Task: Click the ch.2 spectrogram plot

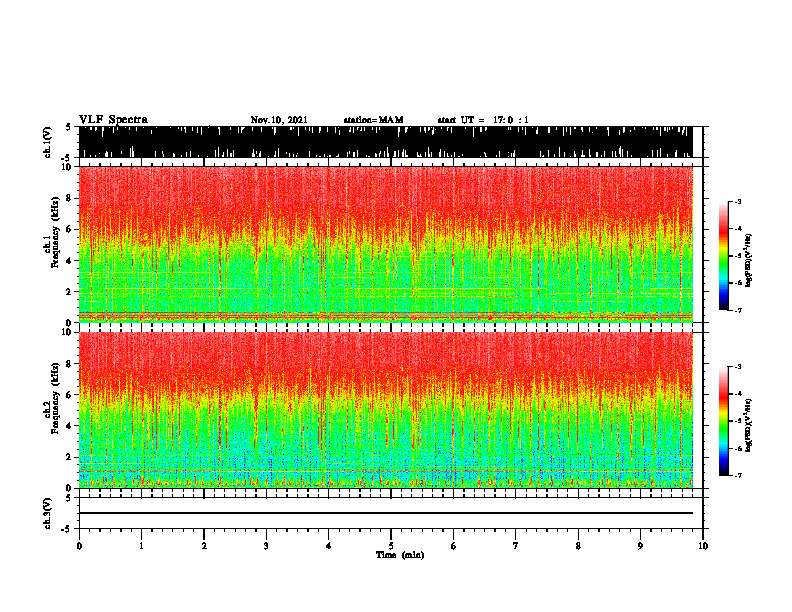Action: pos(385,410)
